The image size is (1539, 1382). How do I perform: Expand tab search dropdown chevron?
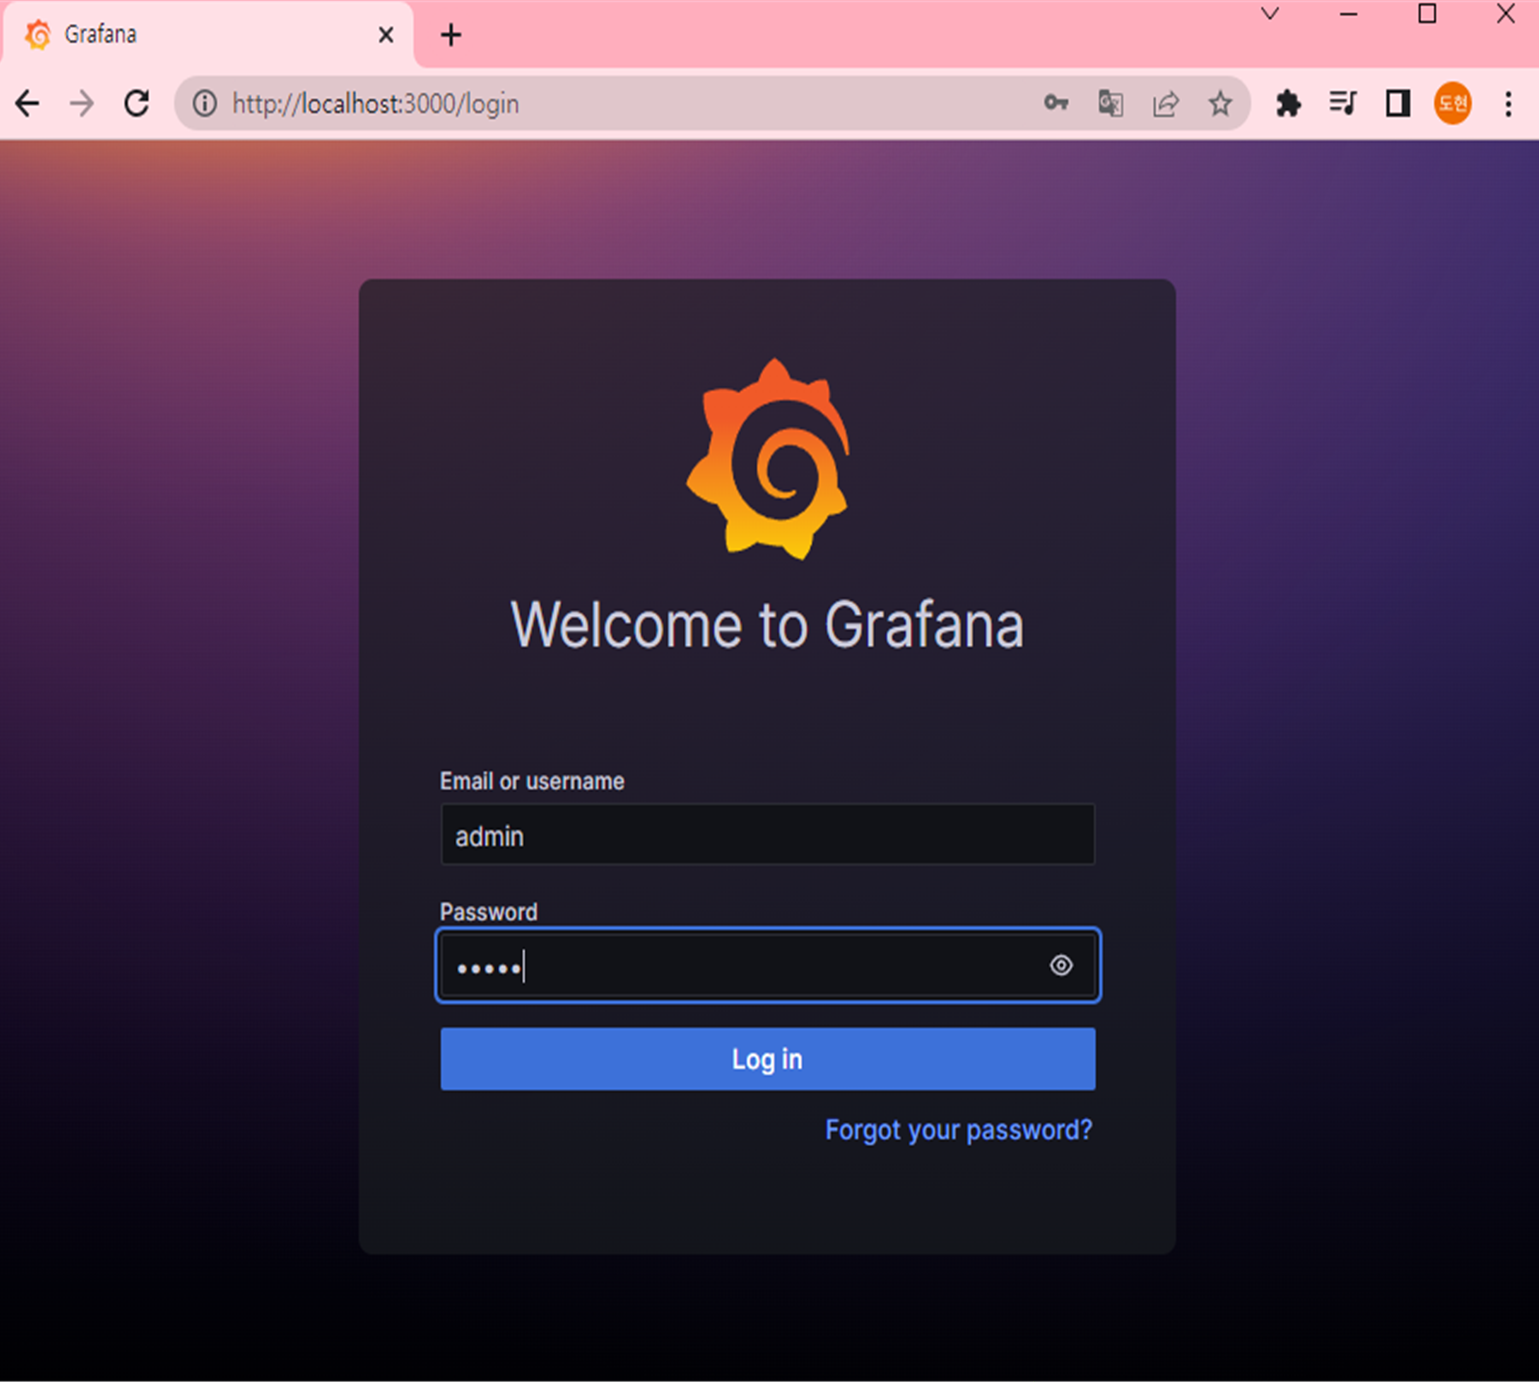pyautogui.click(x=1270, y=14)
